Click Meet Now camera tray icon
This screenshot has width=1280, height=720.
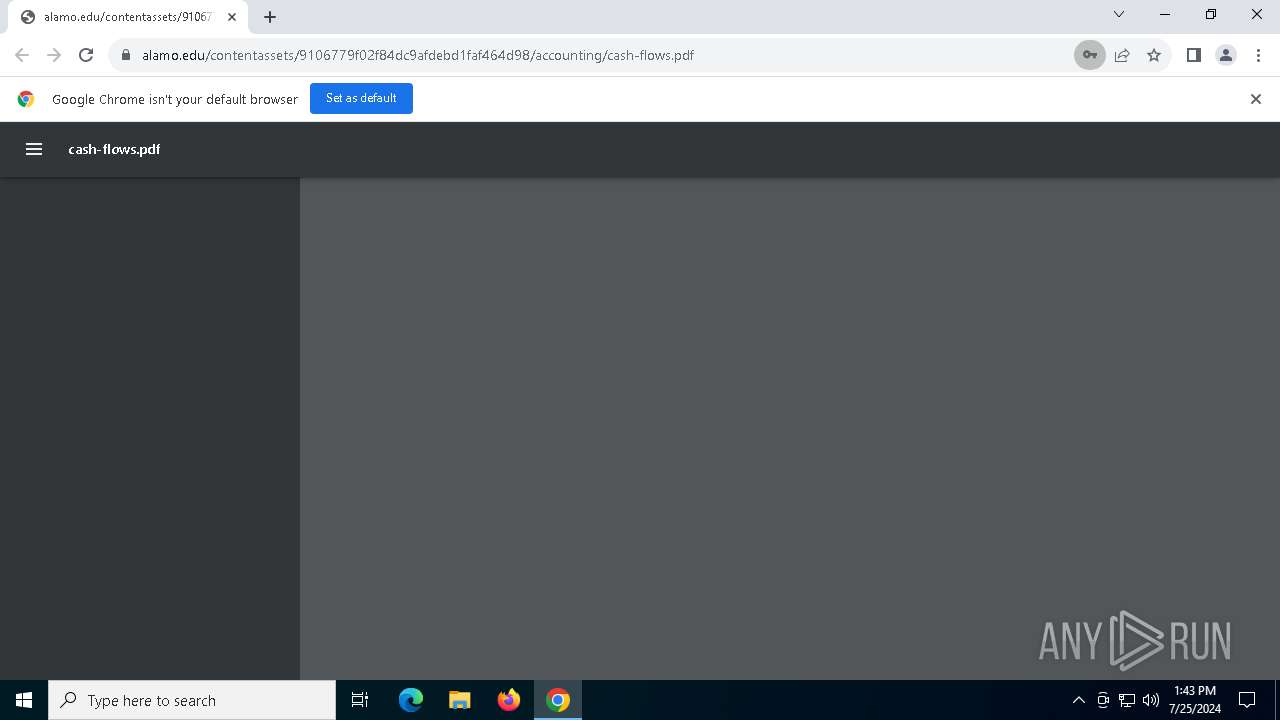1103,700
